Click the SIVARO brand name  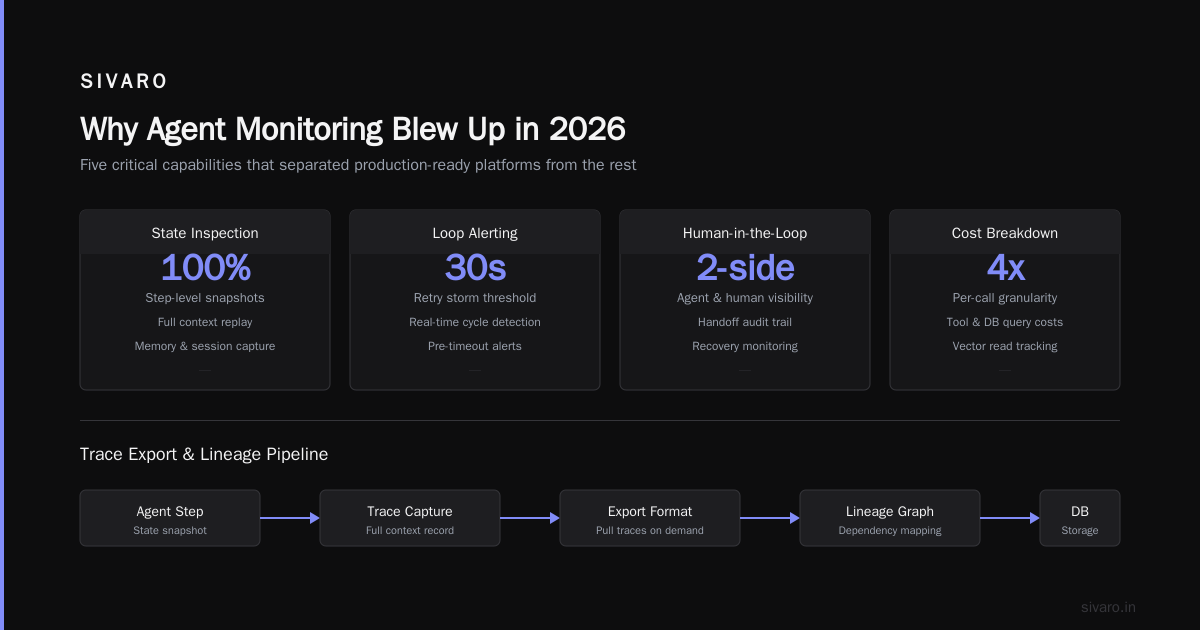coord(124,82)
